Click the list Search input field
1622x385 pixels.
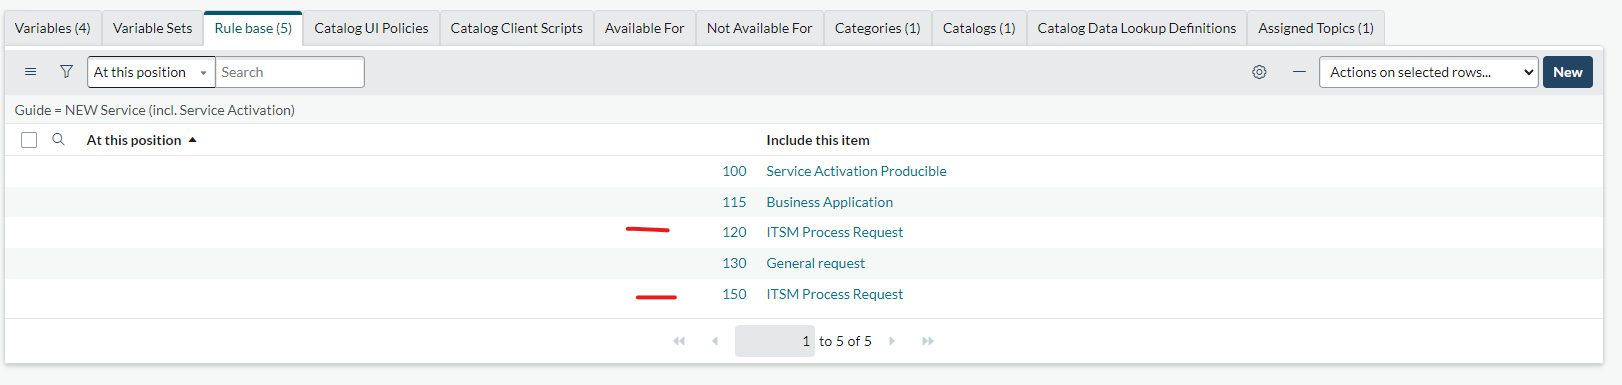pos(290,72)
